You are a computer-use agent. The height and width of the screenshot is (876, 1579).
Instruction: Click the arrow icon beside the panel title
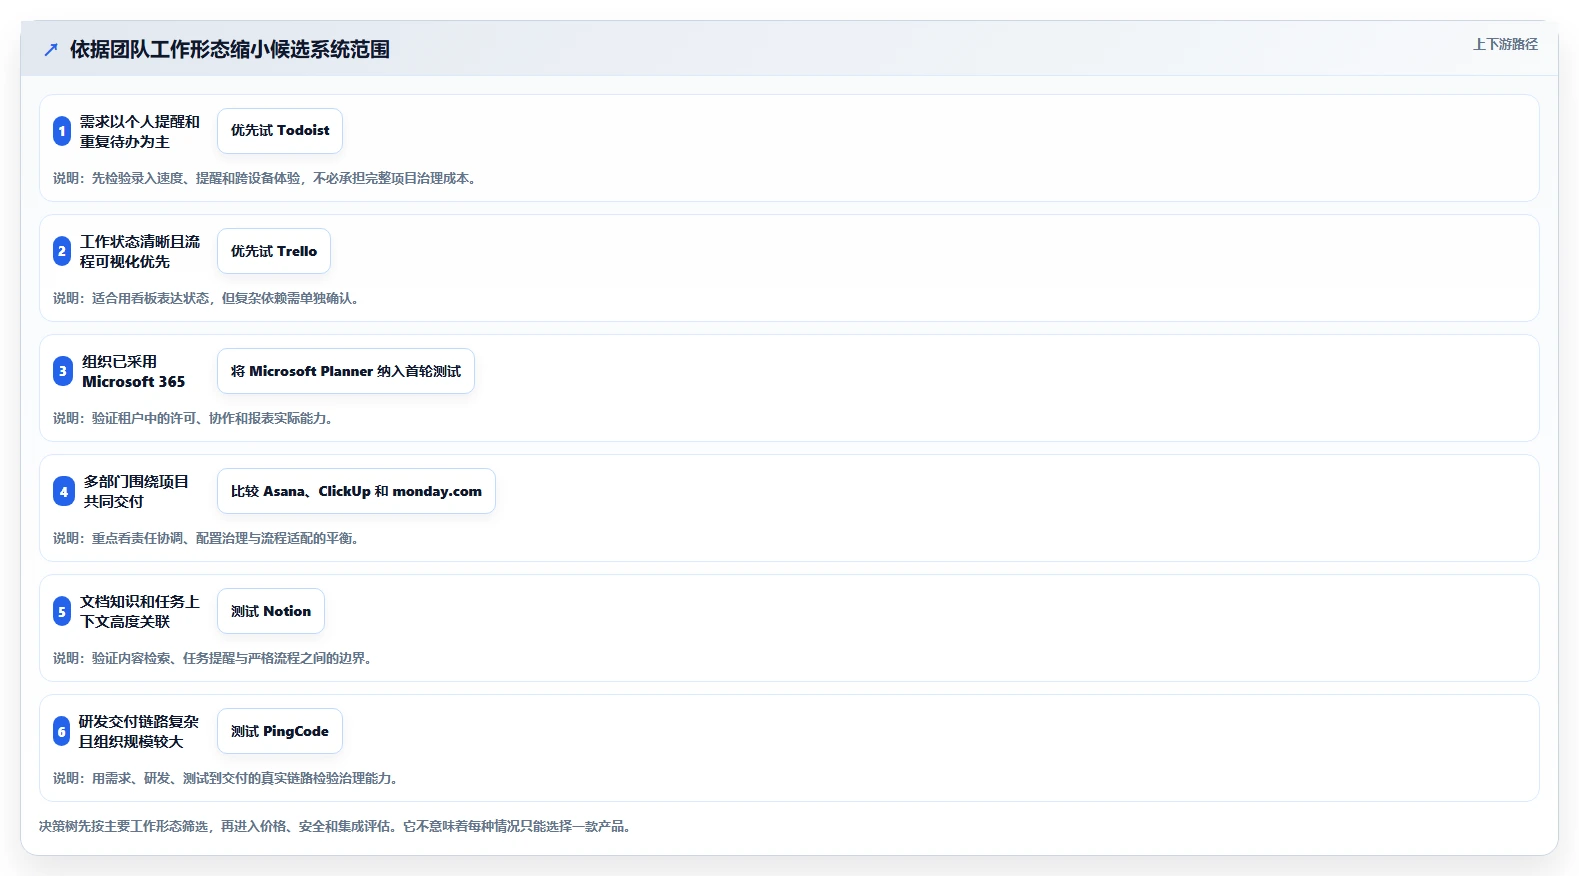pos(51,49)
